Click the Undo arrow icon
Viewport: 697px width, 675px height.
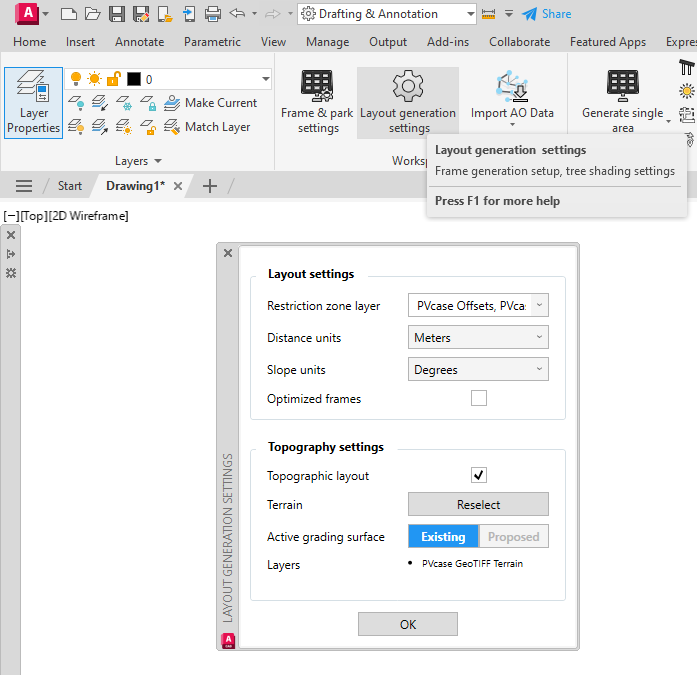(237, 14)
